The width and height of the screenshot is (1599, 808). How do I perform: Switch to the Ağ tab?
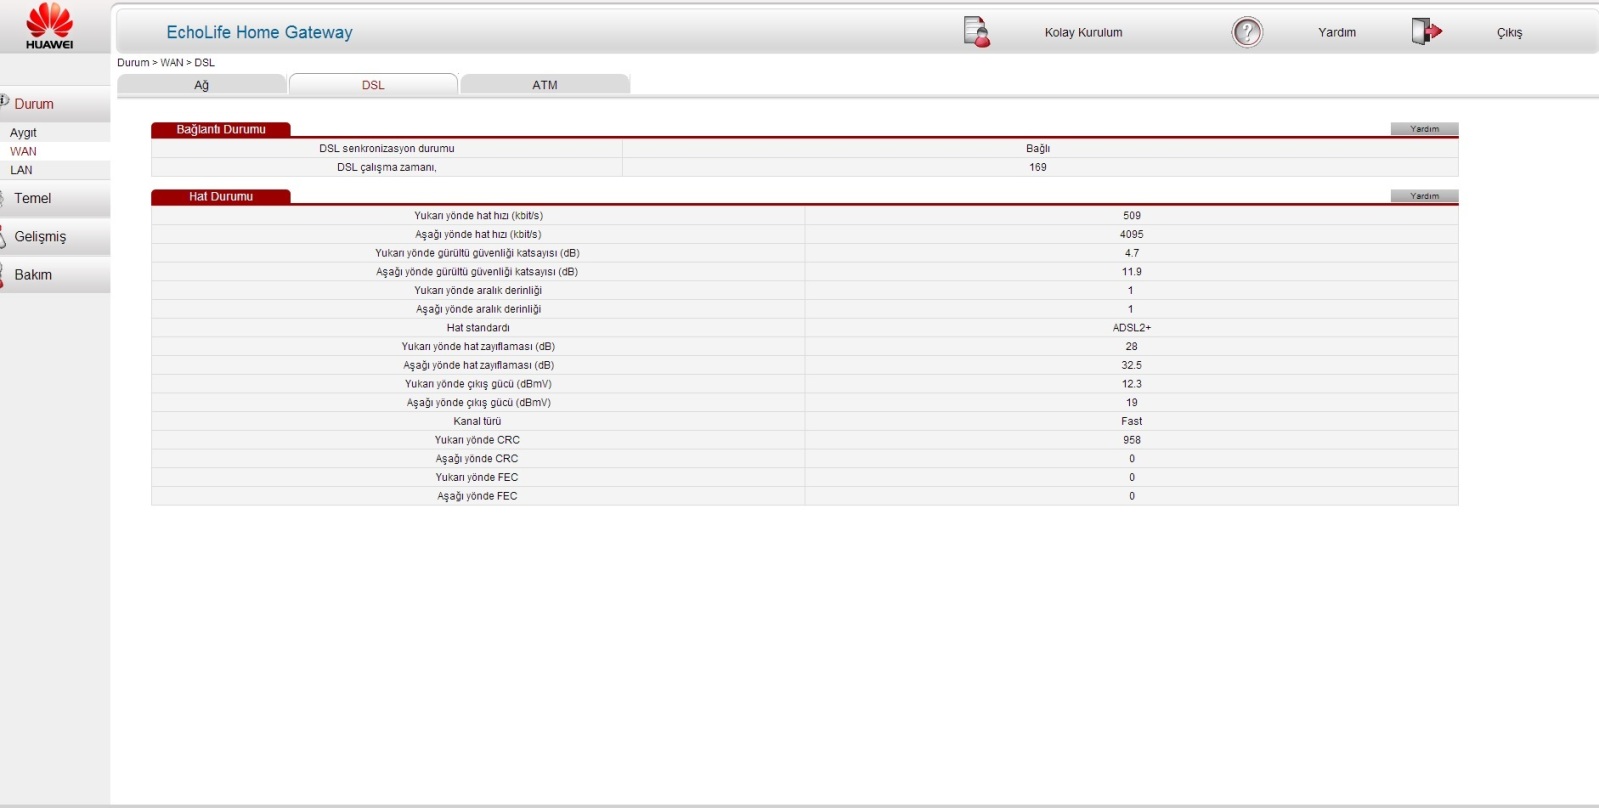(201, 85)
